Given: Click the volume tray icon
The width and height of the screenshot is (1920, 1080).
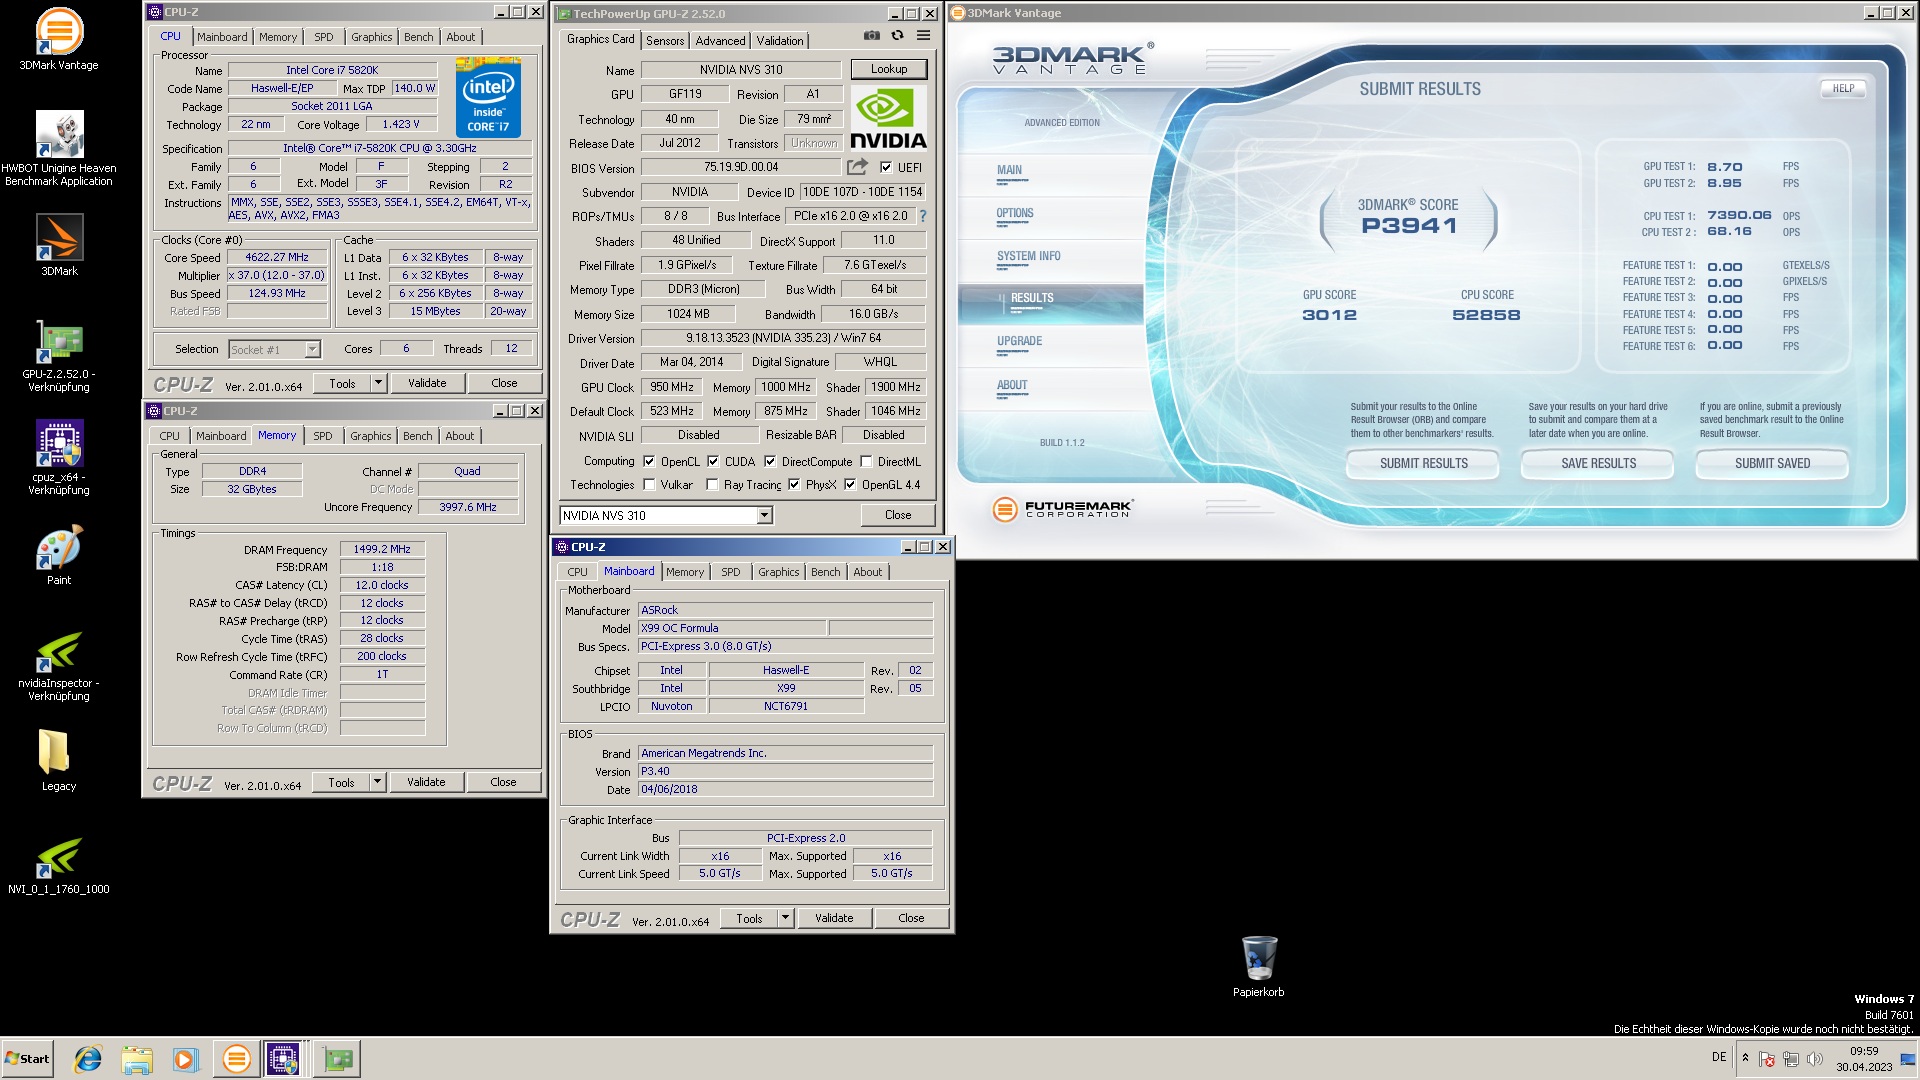Looking at the screenshot, I should [1814, 1059].
